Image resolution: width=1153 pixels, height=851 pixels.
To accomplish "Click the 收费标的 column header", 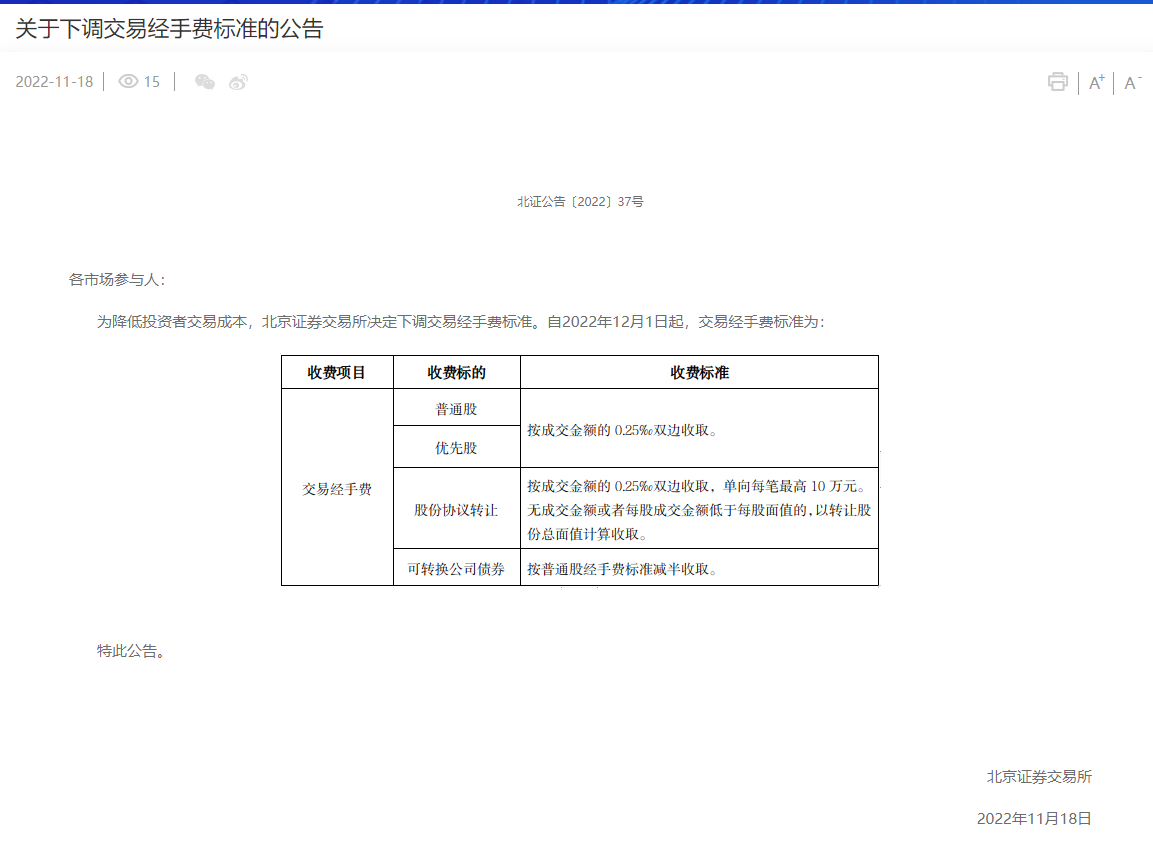I will click(x=456, y=372).
